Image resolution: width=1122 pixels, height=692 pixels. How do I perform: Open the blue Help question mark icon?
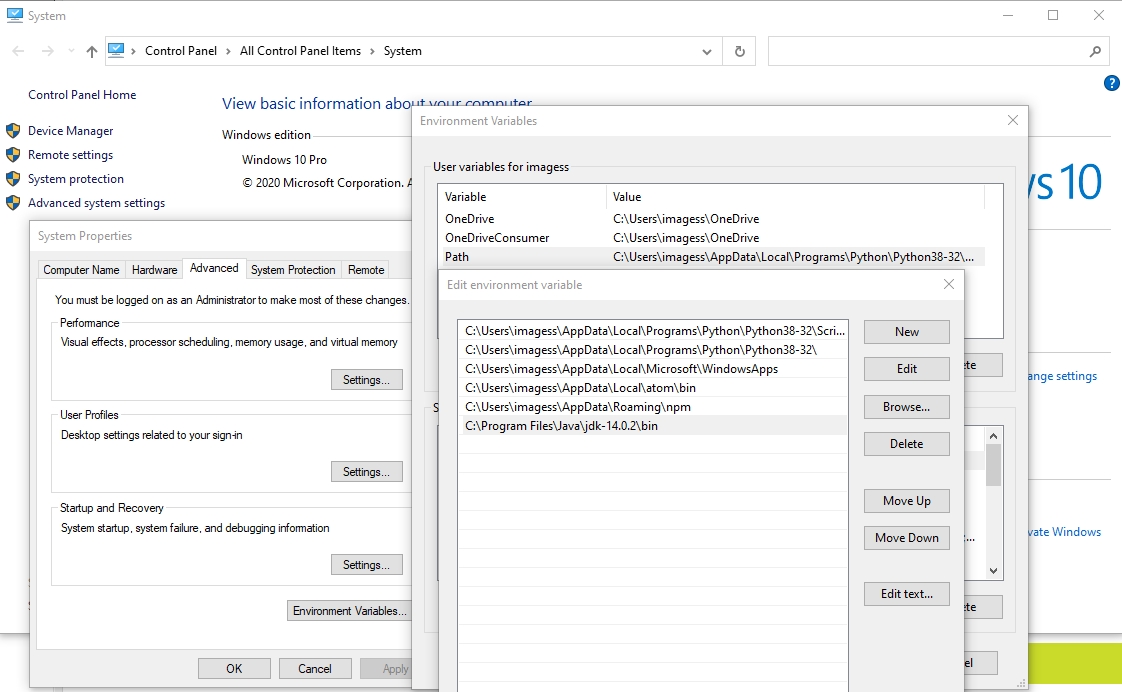1112,83
